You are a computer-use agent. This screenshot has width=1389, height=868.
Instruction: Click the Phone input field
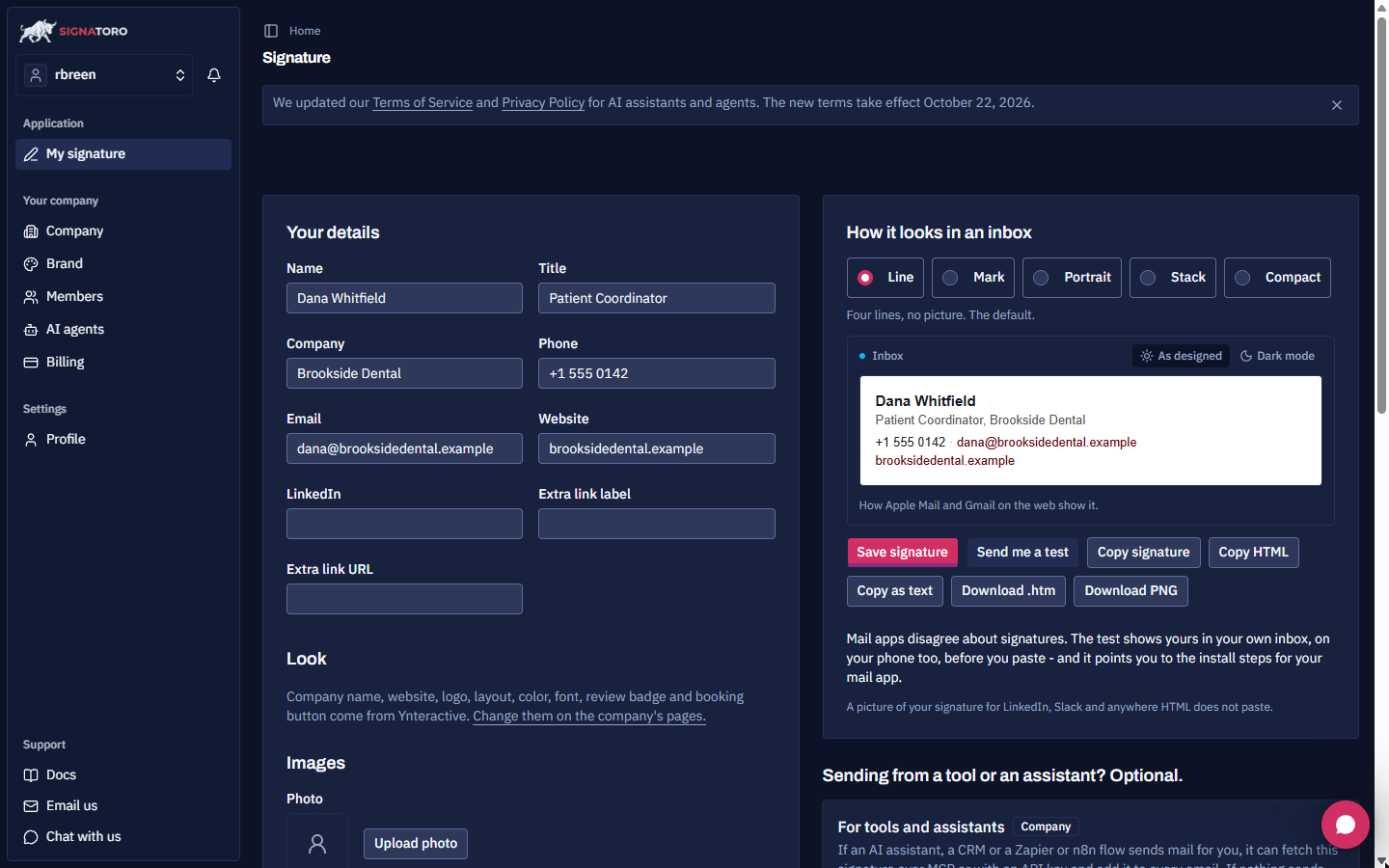(x=657, y=374)
